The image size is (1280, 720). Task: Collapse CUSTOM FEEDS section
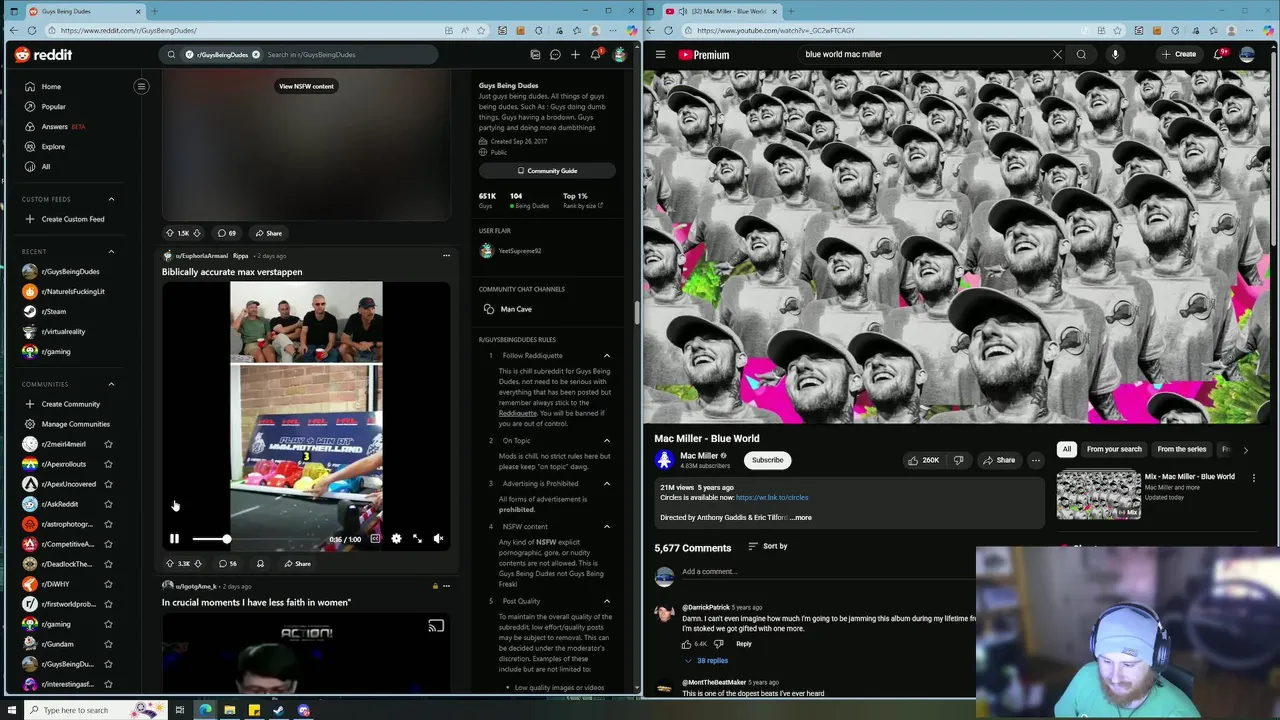click(111, 199)
